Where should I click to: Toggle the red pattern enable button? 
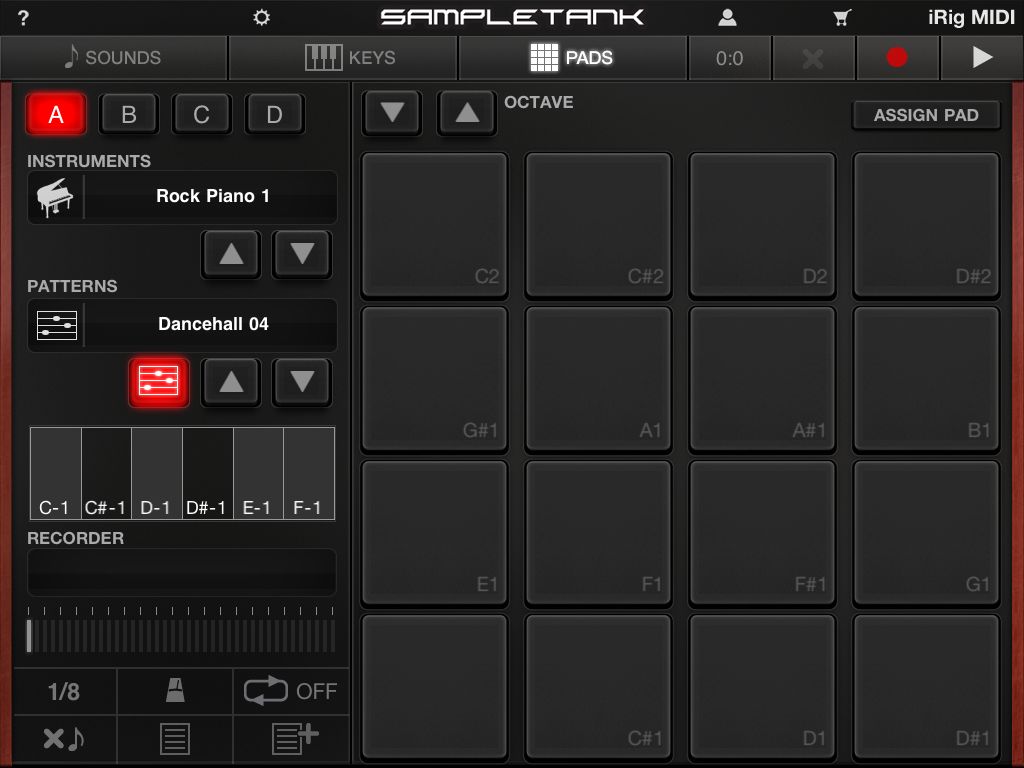tap(159, 382)
